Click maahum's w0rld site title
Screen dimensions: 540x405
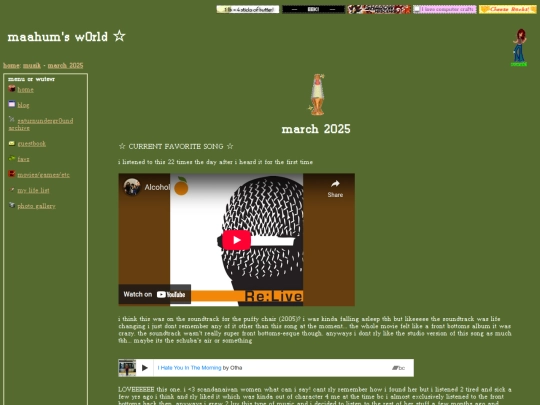(66, 37)
